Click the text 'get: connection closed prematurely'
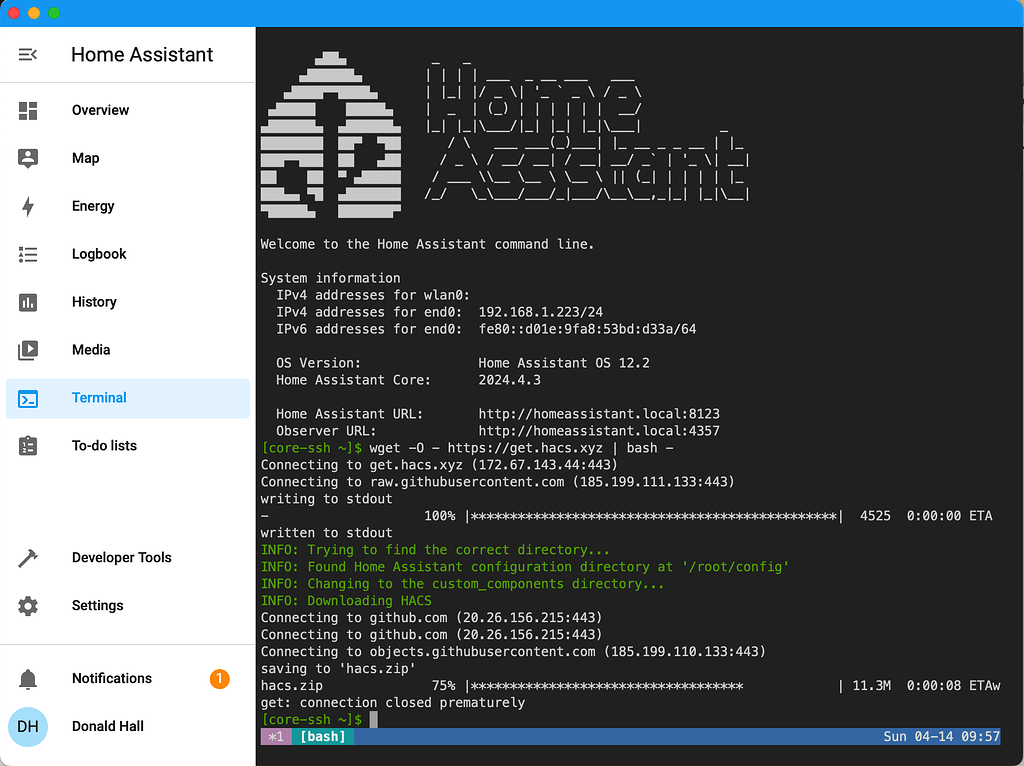The image size is (1024, 766). (392, 703)
